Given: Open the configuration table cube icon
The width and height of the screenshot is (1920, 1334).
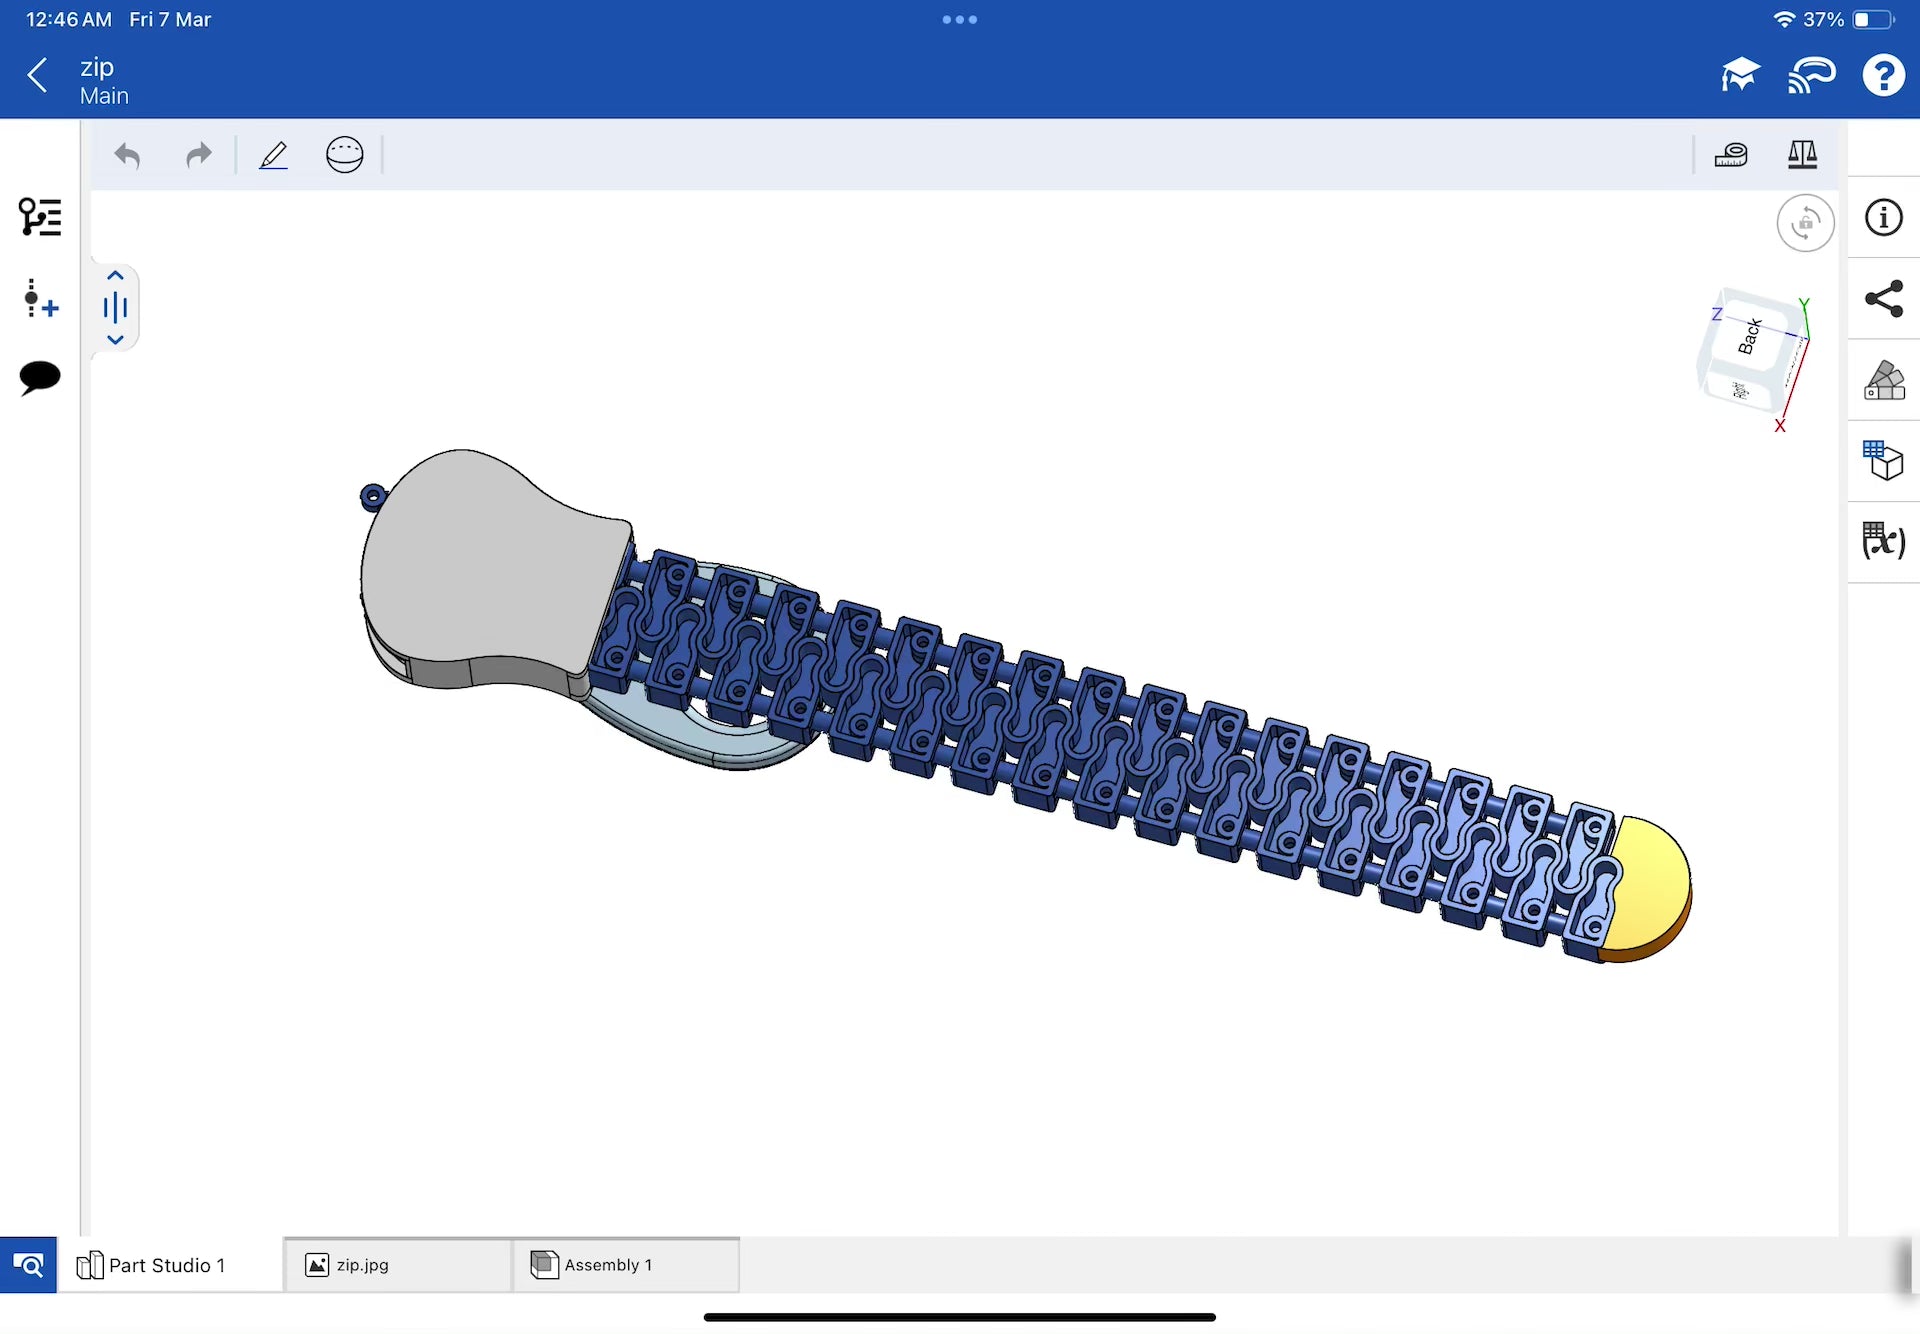Looking at the screenshot, I should (x=1883, y=460).
